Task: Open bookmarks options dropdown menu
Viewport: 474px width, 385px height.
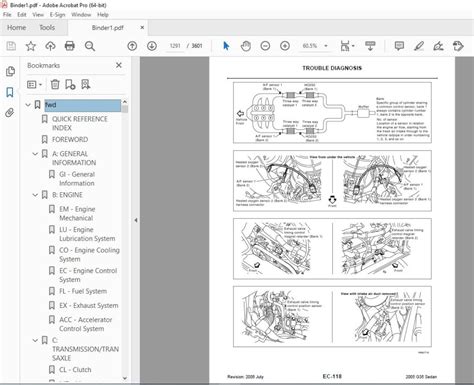Action: pos(34,85)
